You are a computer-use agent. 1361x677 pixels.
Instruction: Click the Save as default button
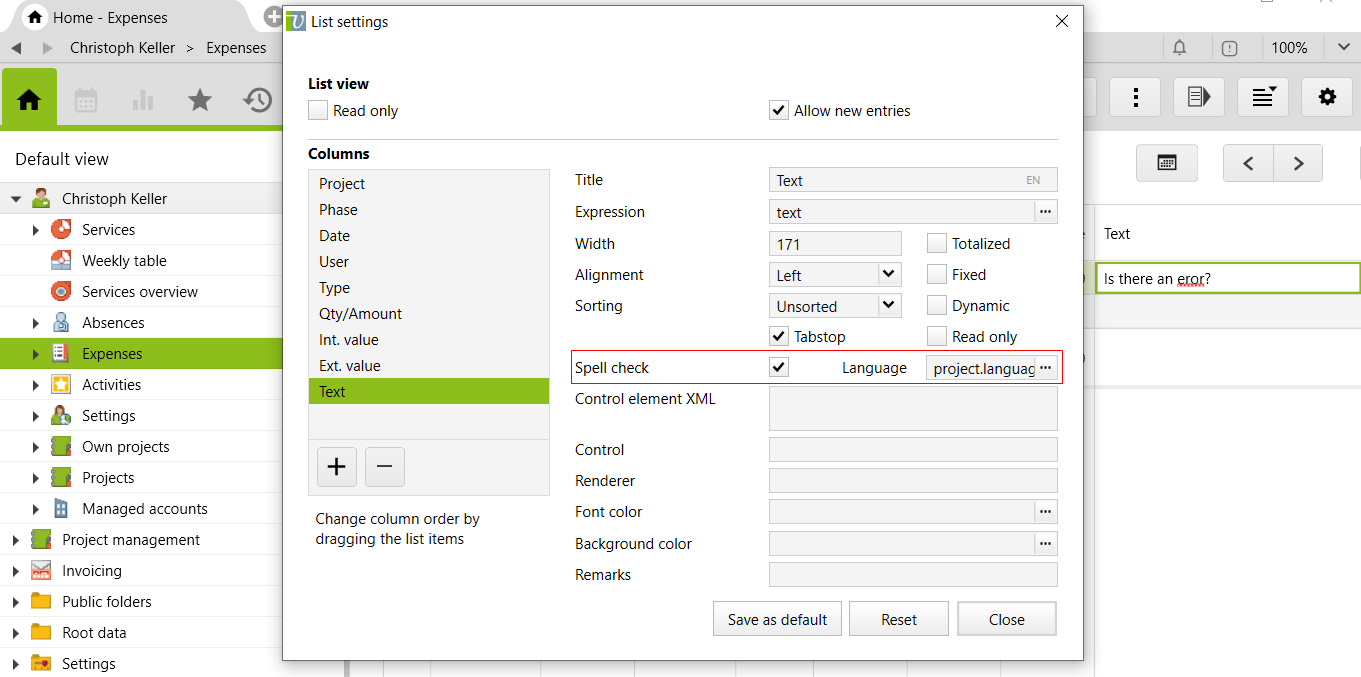tap(777, 619)
